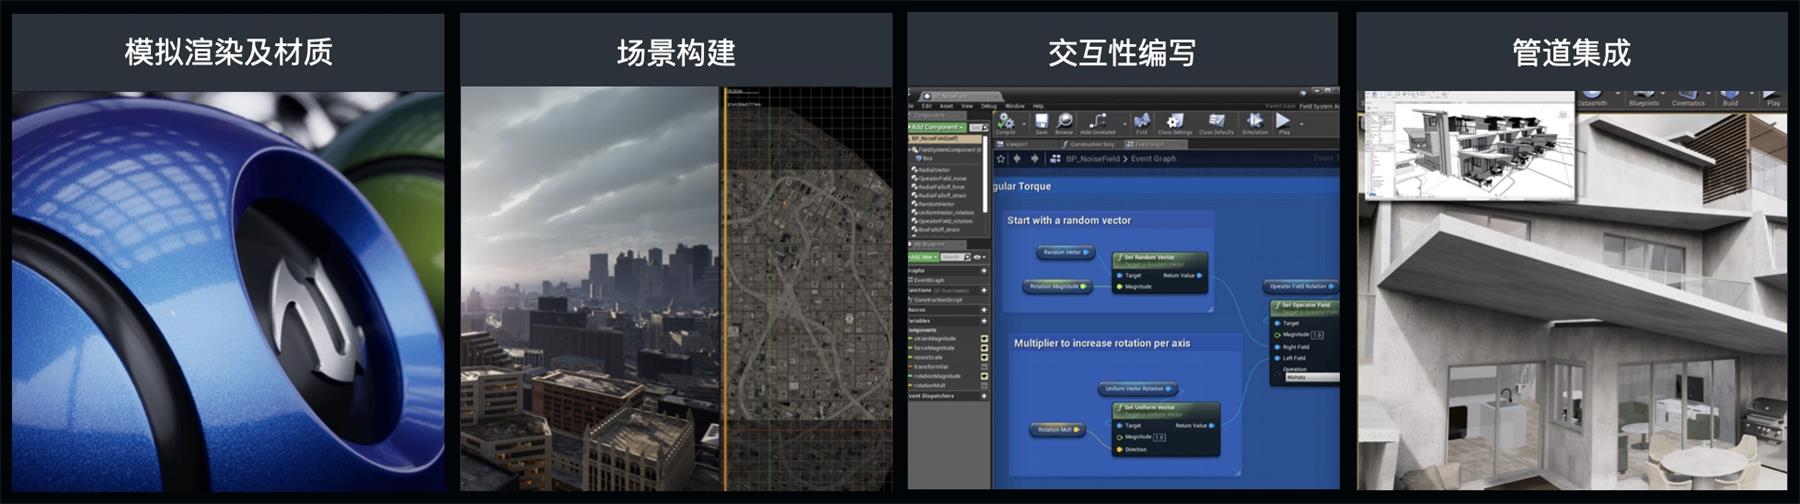Select the Random Vector variable node
1800x504 pixels.
click(x=1065, y=252)
